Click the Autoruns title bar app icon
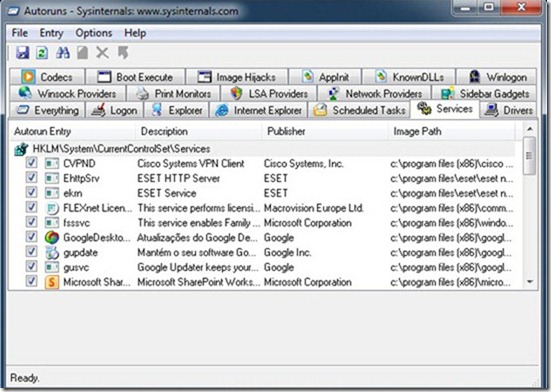 click(13, 11)
